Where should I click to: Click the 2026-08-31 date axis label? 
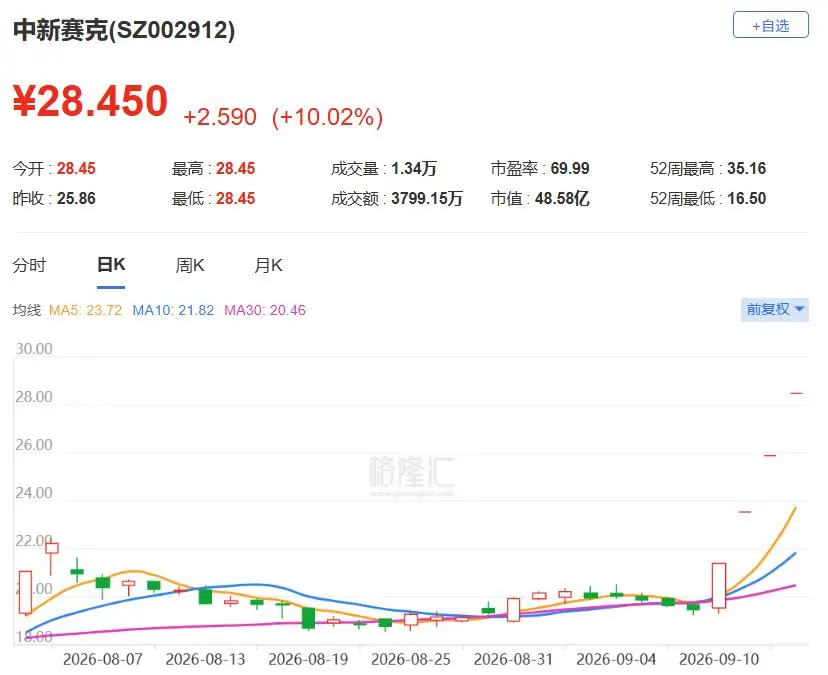pyautogui.click(x=513, y=659)
